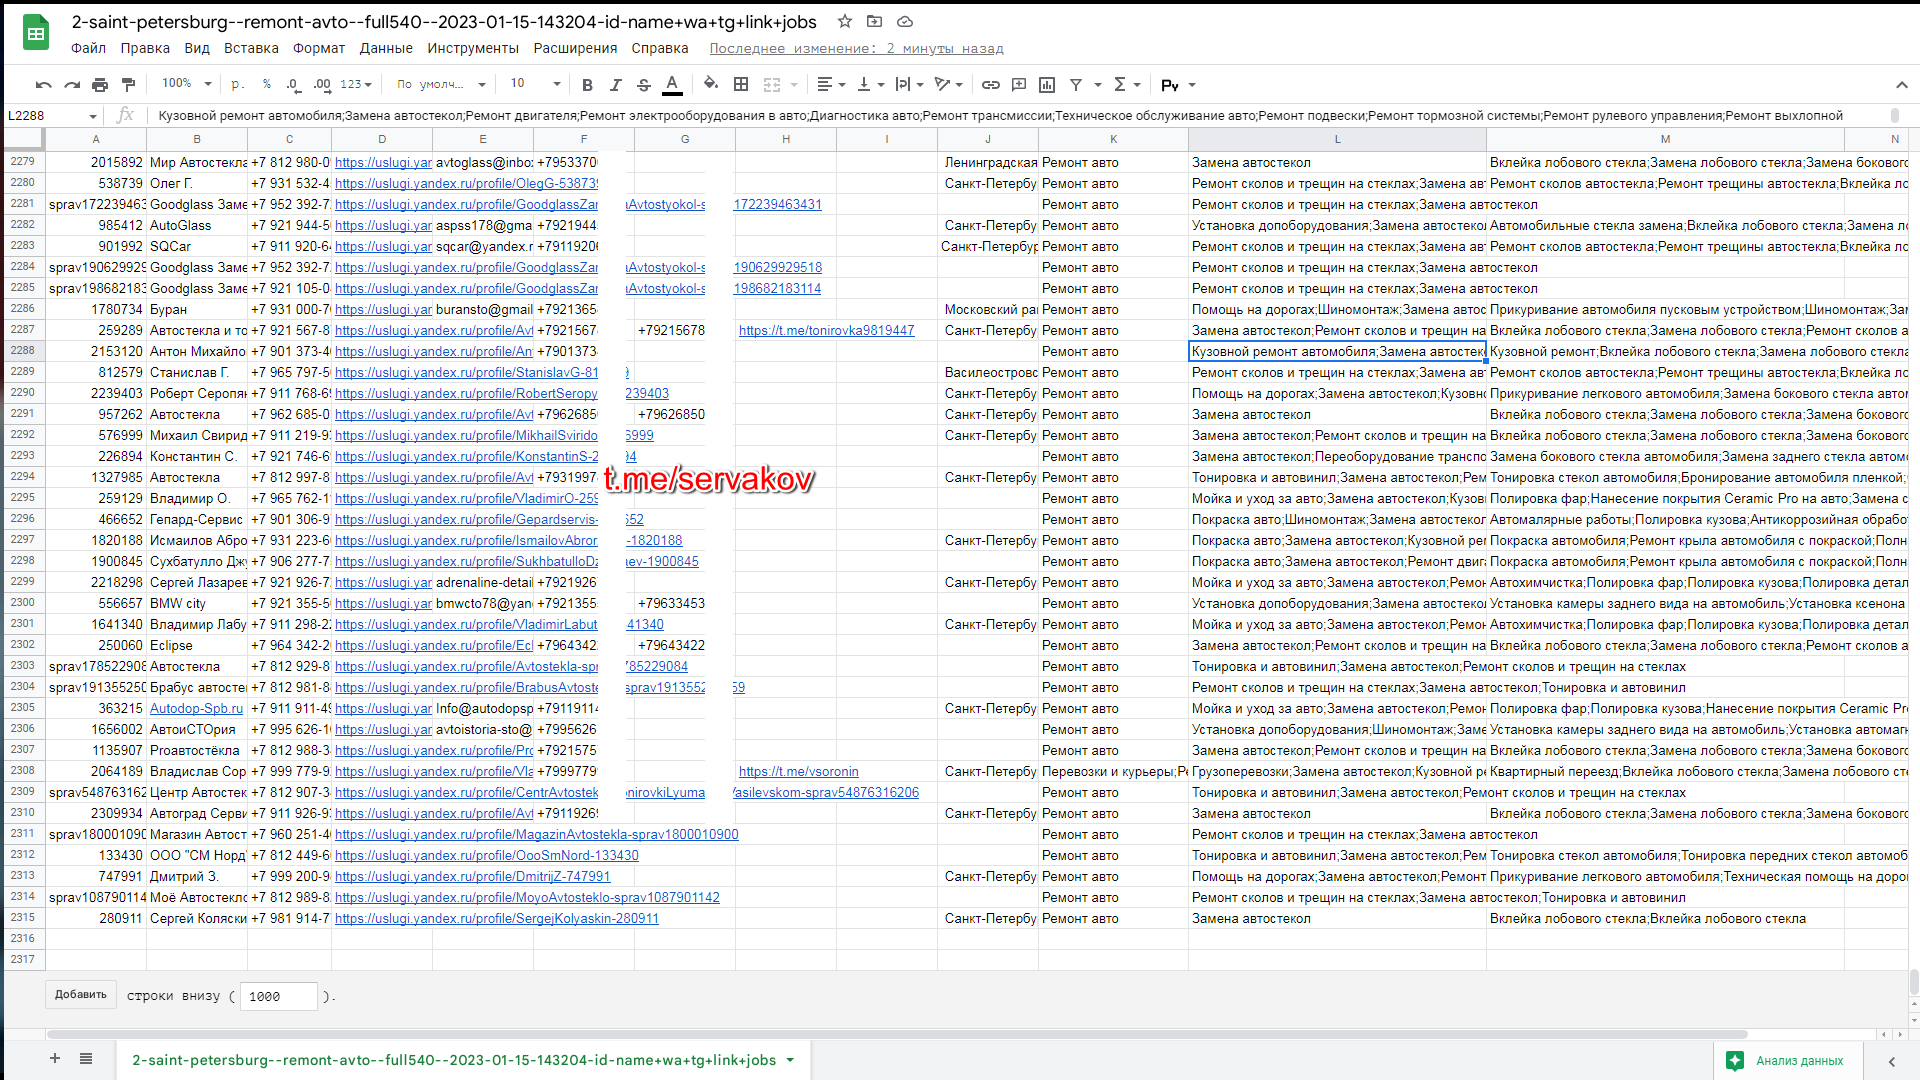This screenshot has height=1080, width=1920.
Task: Insert a chart
Action: coord(1047,85)
